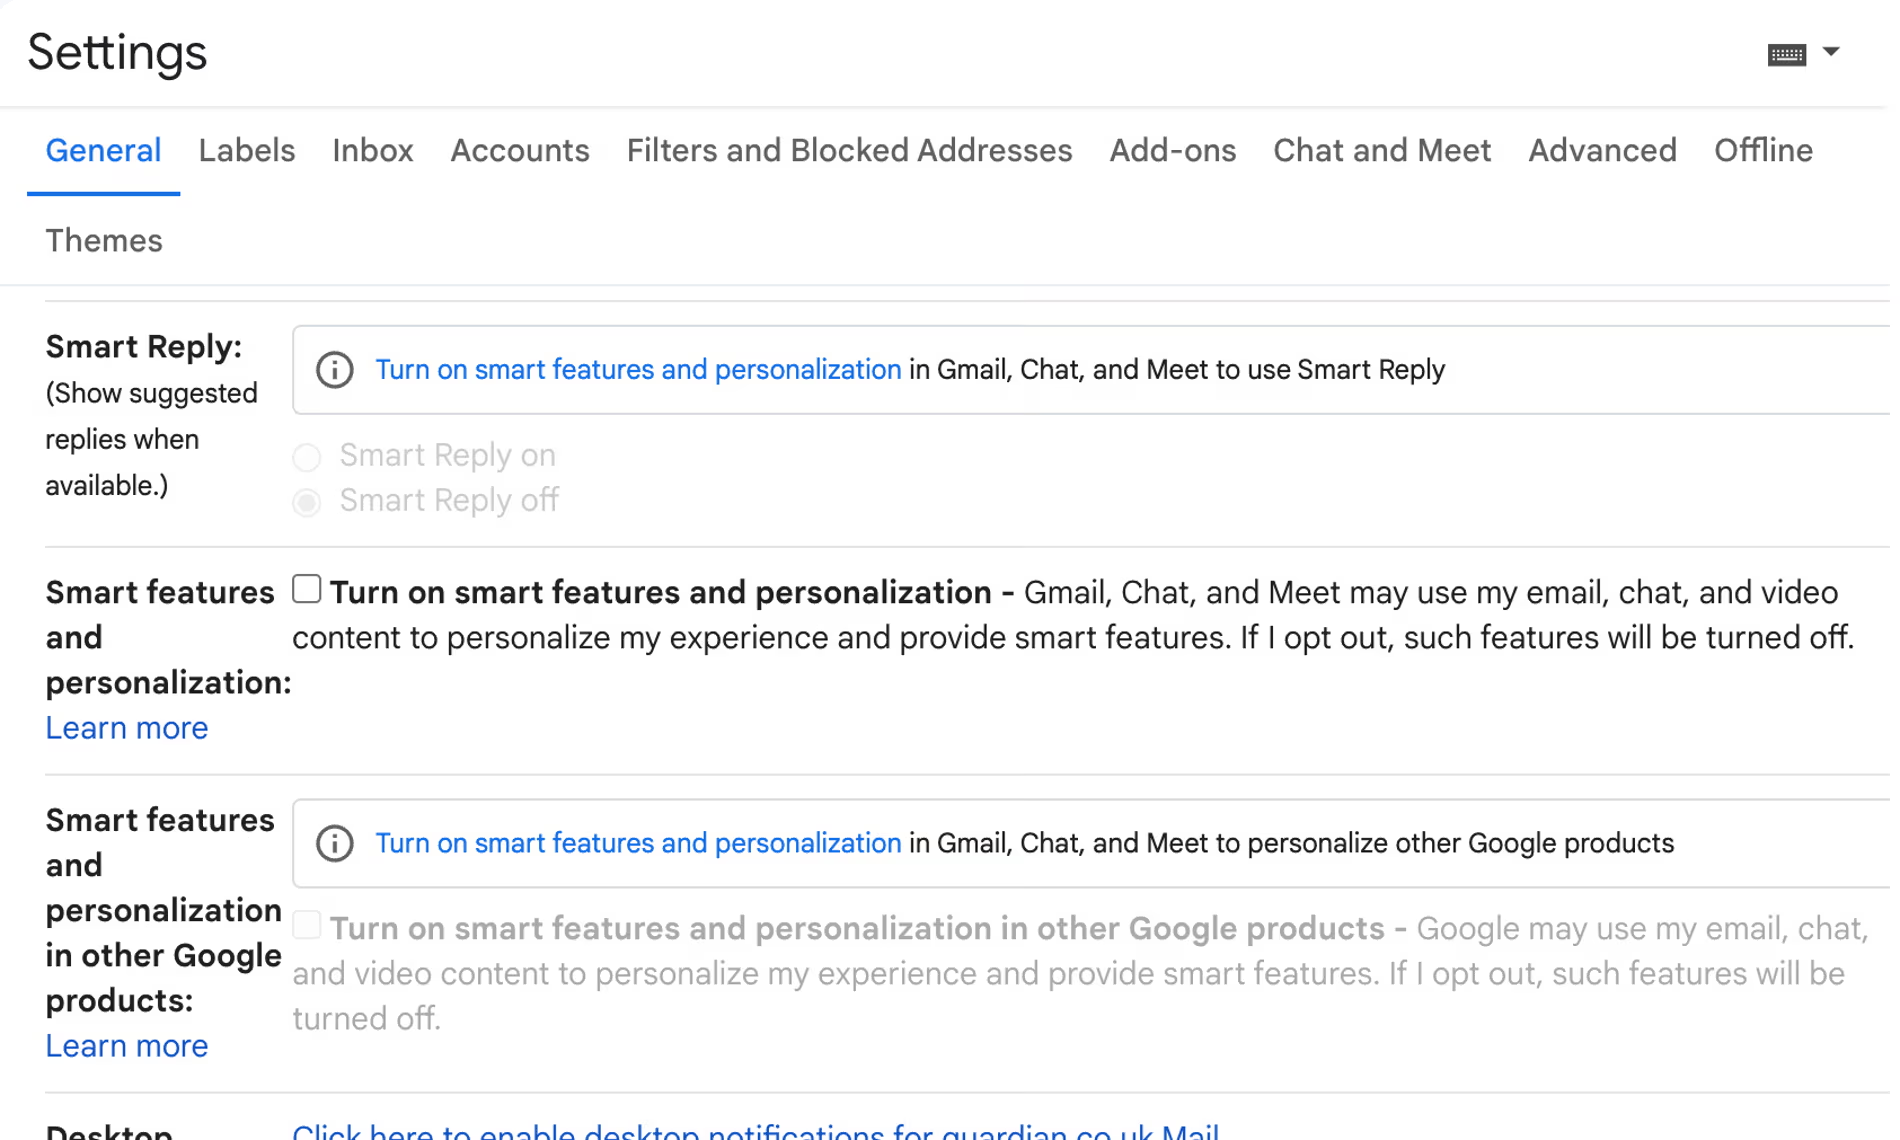Switch to the Themes tab

click(x=103, y=240)
